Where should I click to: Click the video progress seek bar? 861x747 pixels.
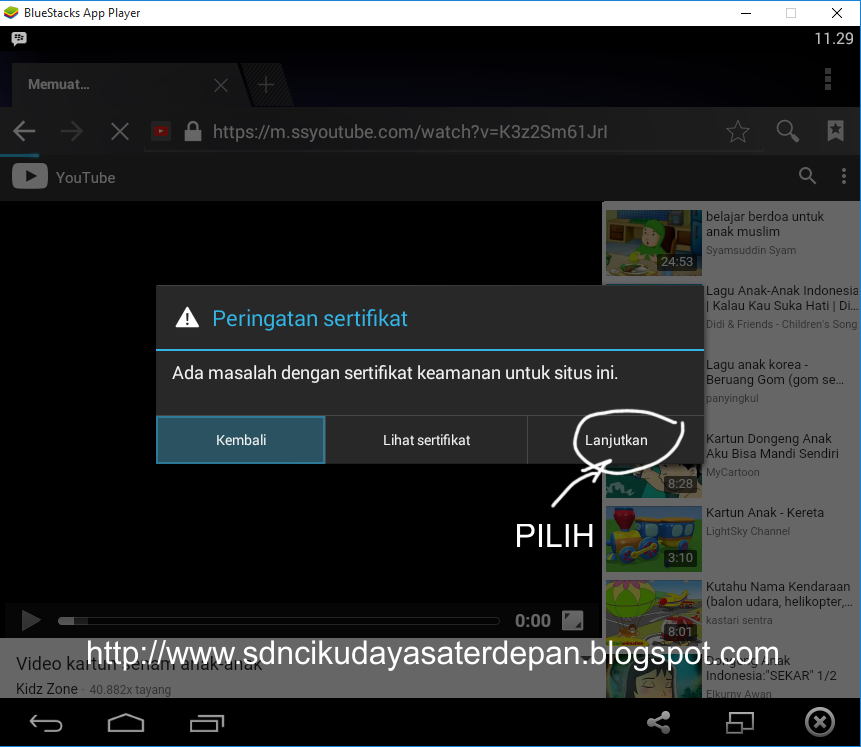pos(278,621)
